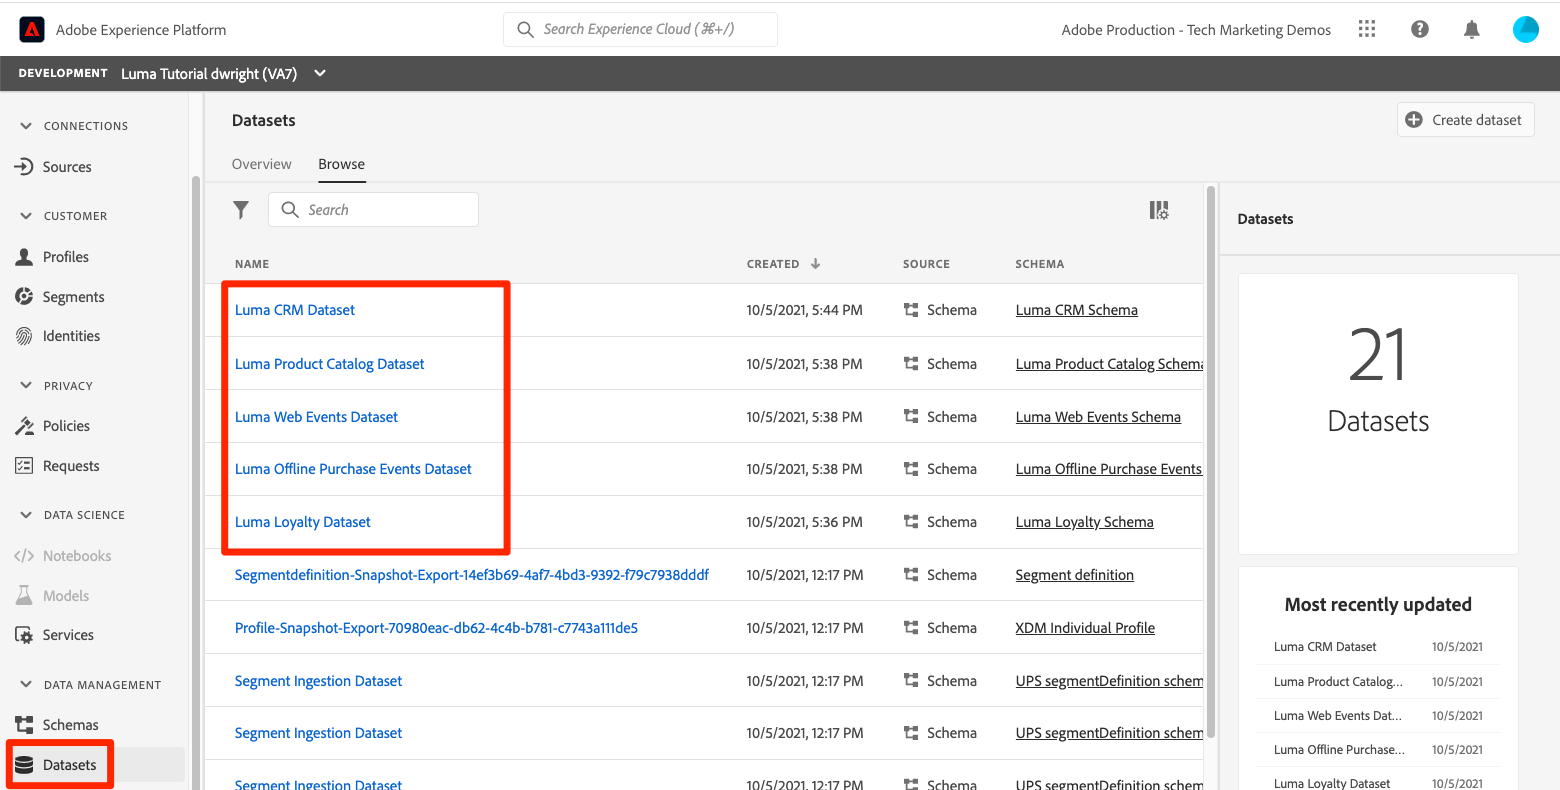
Task: Click the Adobe logo icon
Action: (32, 30)
